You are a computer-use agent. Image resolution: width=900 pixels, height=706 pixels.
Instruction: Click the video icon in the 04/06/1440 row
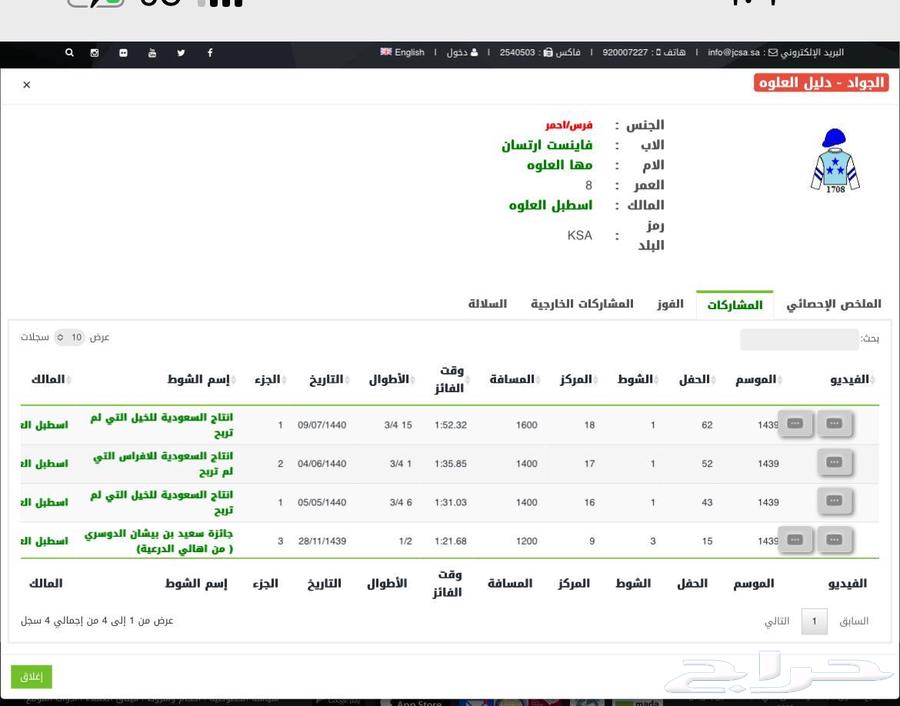pyautogui.click(x=835, y=462)
